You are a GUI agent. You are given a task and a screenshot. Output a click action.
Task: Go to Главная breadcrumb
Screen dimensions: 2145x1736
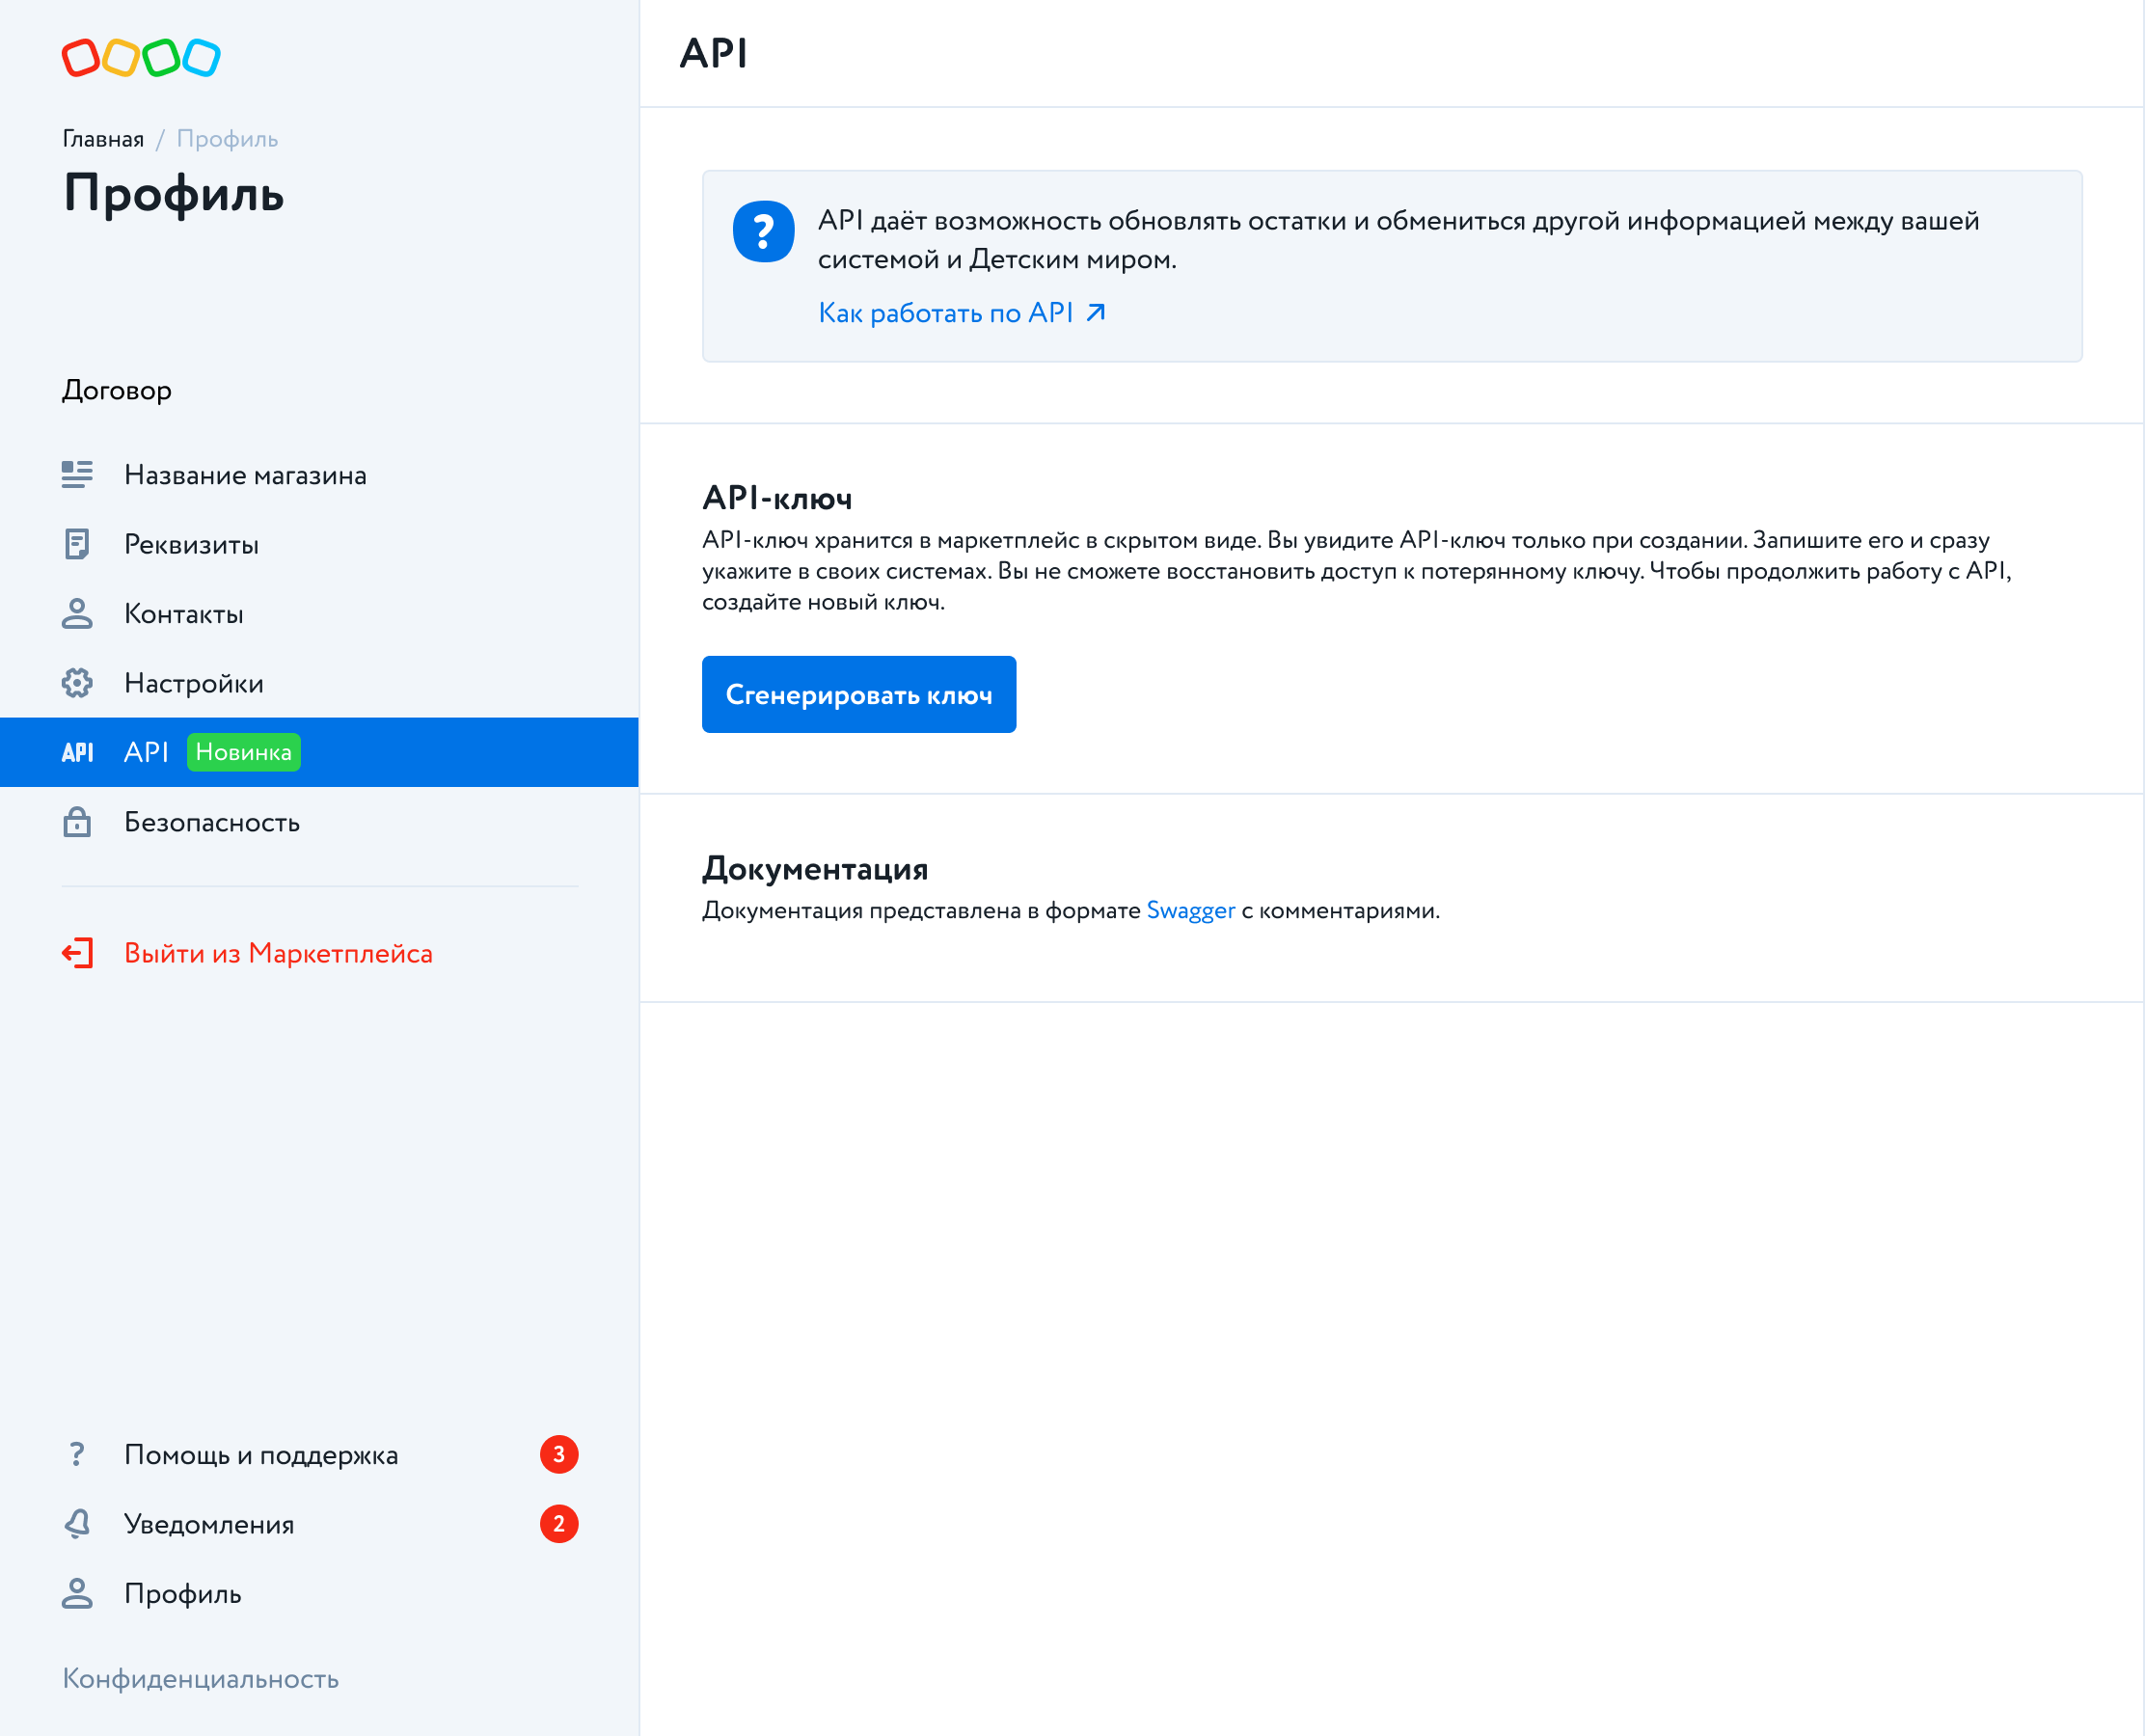tap(103, 139)
